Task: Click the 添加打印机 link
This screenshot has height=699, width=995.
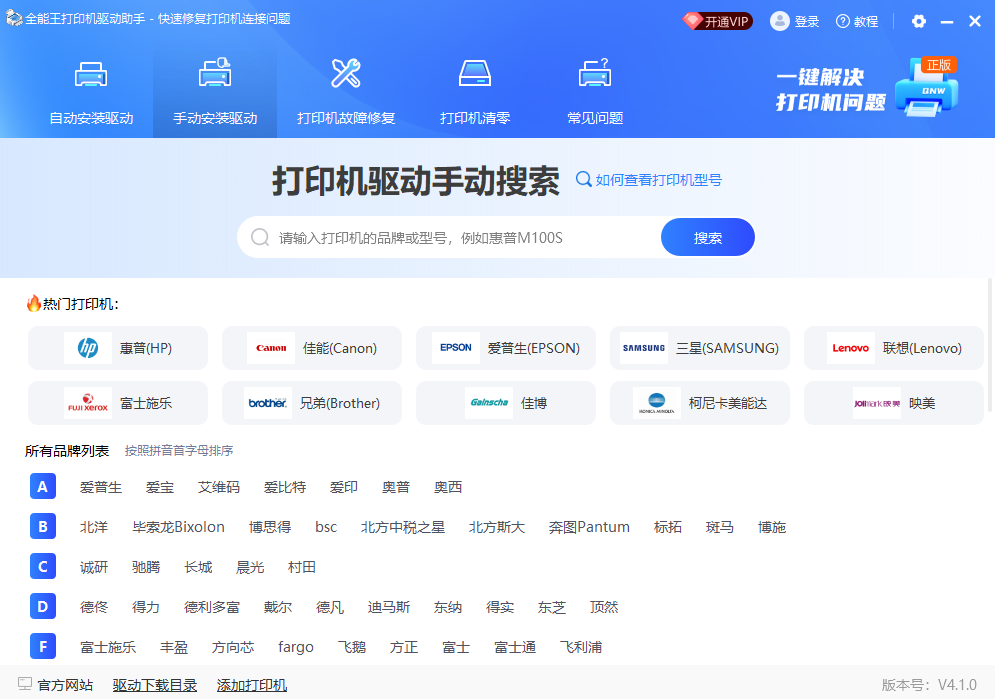Action: pyautogui.click(x=252, y=685)
